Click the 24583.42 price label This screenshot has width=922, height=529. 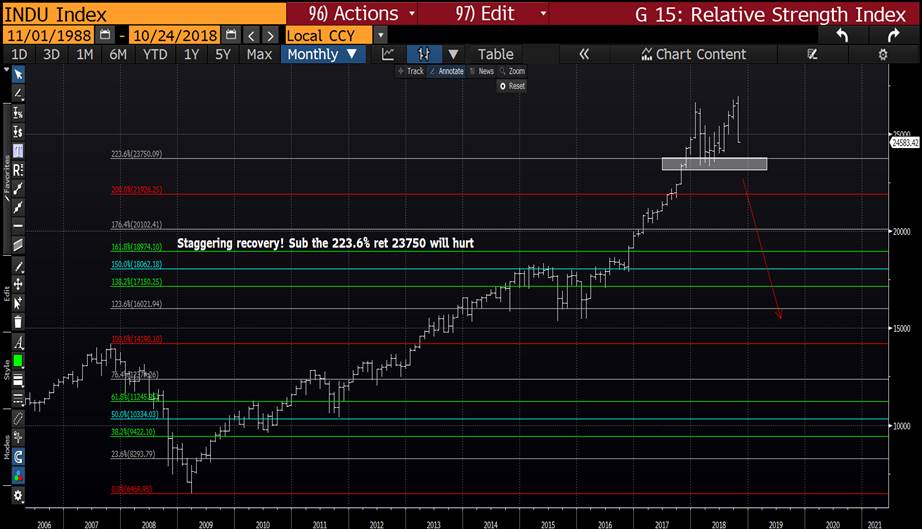tap(904, 143)
